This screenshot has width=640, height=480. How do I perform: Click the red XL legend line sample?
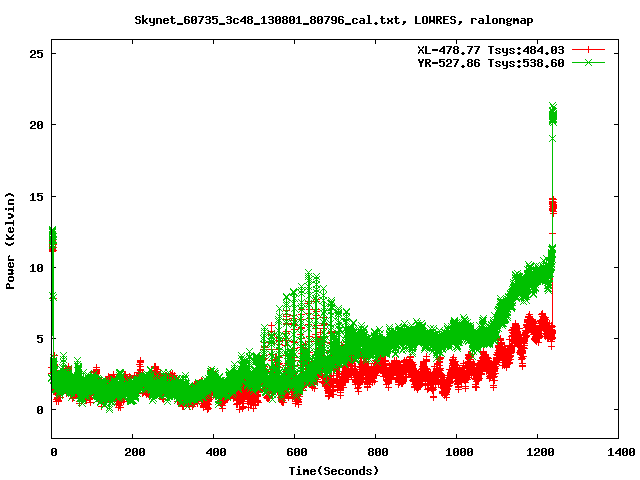coord(588,50)
